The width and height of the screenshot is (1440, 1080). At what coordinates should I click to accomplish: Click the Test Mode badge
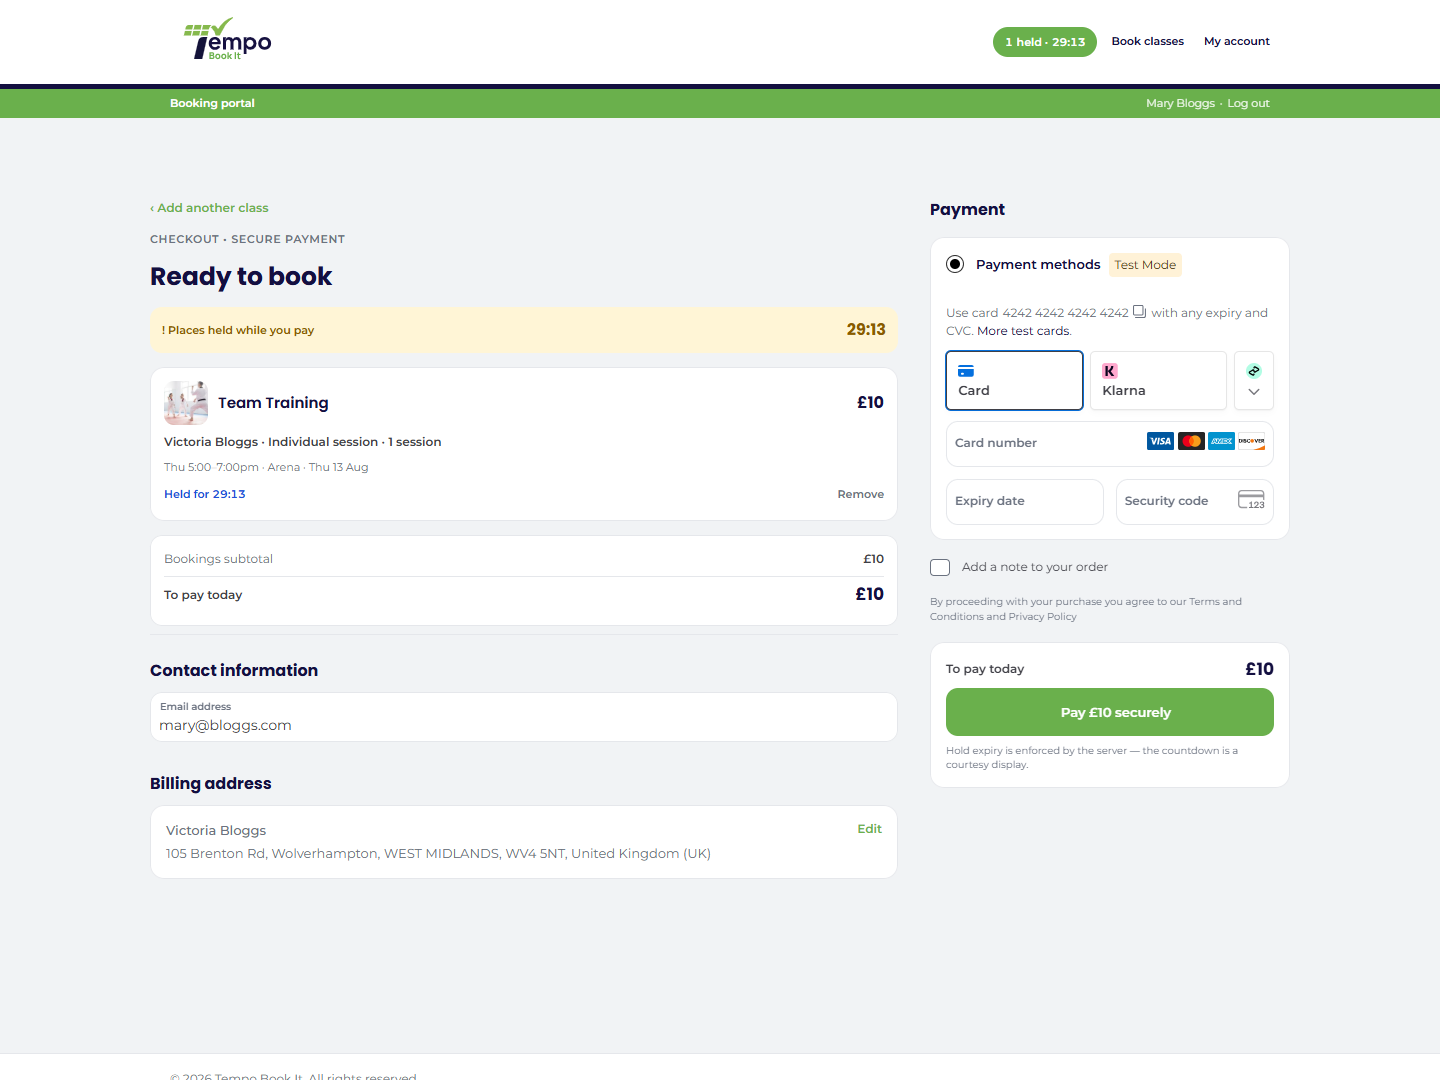(x=1145, y=265)
